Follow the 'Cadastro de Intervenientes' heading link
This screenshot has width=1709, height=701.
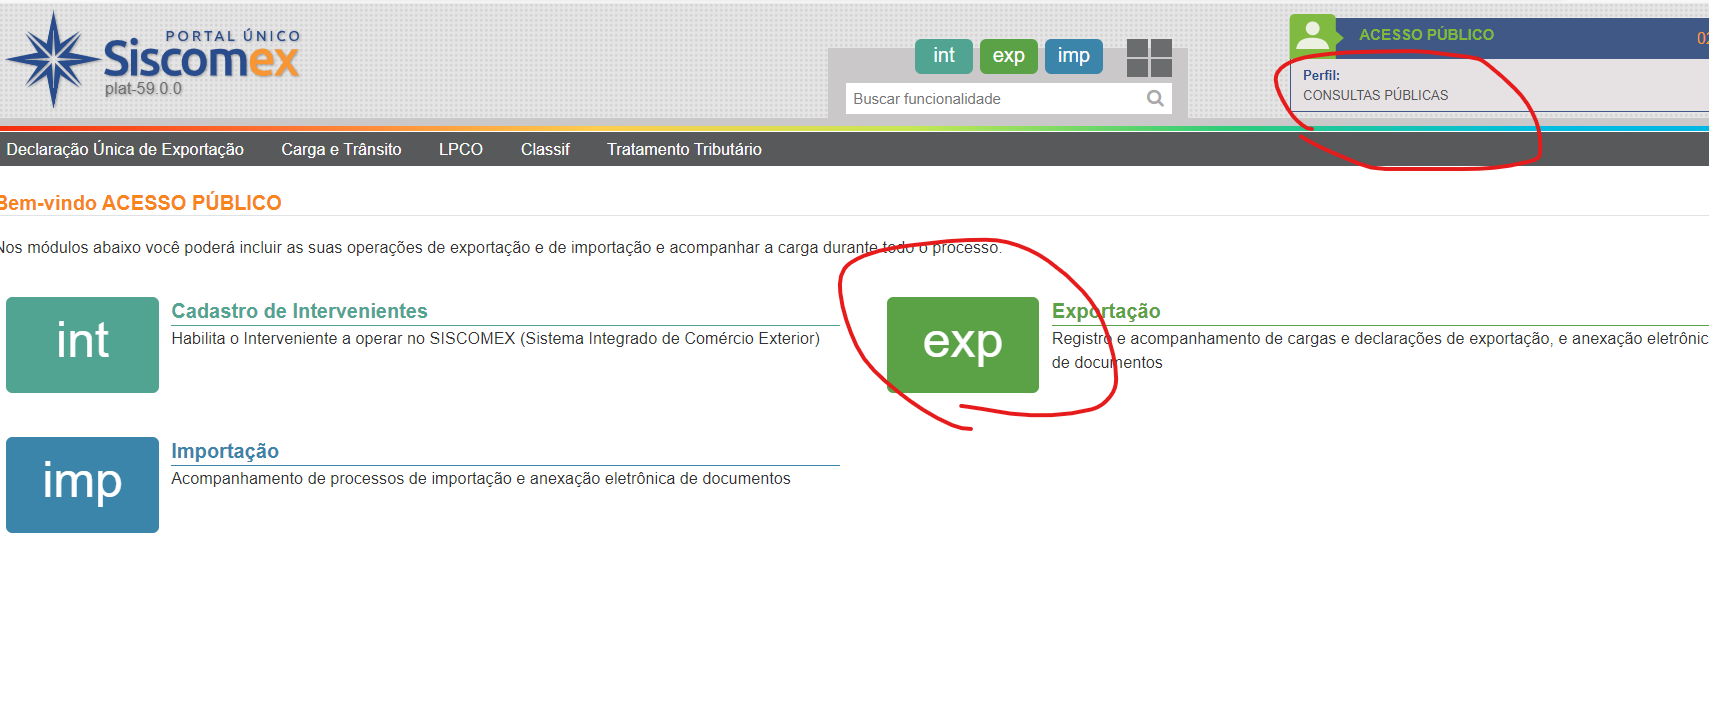tap(299, 311)
